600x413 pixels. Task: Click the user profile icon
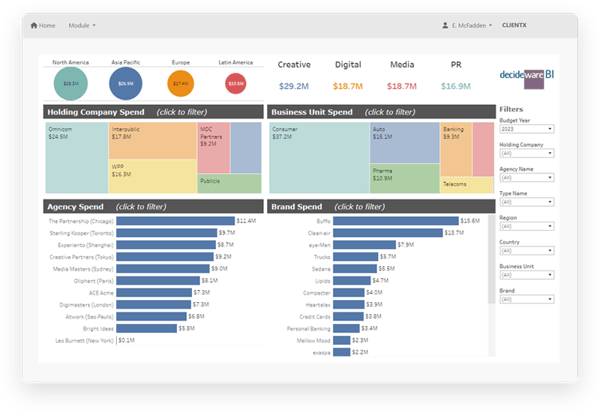click(445, 25)
